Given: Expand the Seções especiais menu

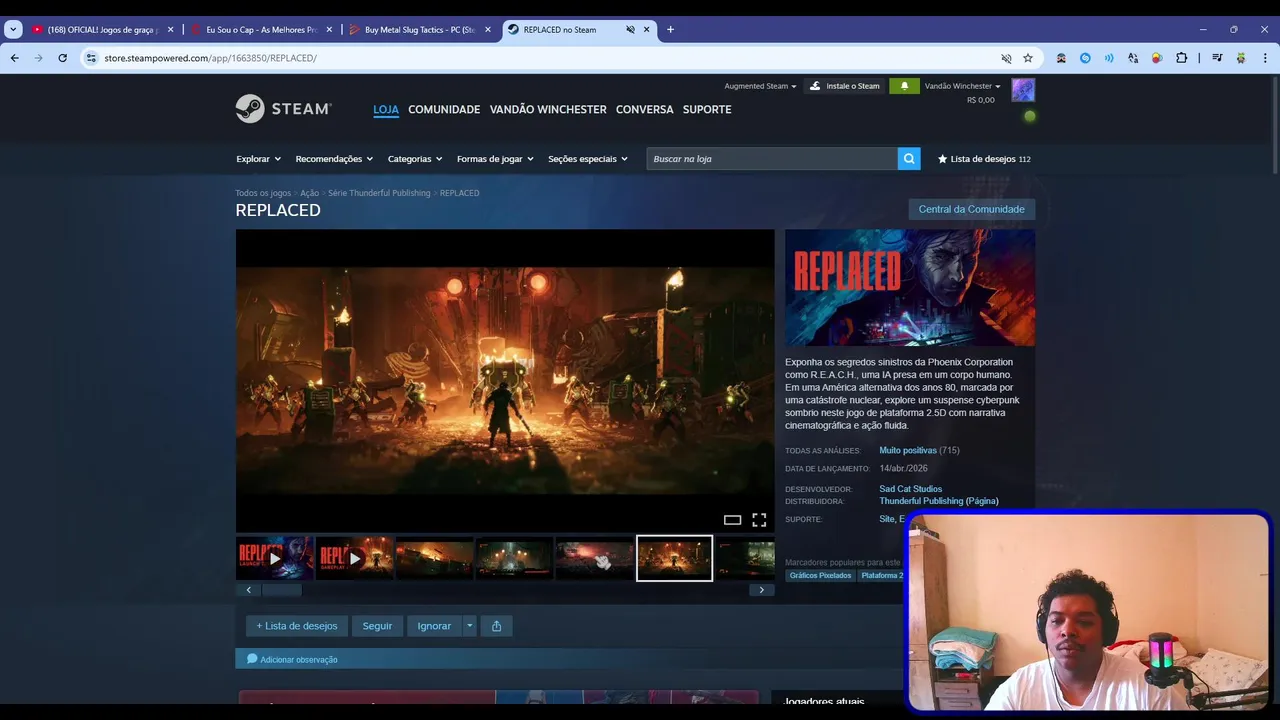Looking at the screenshot, I should [588, 159].
